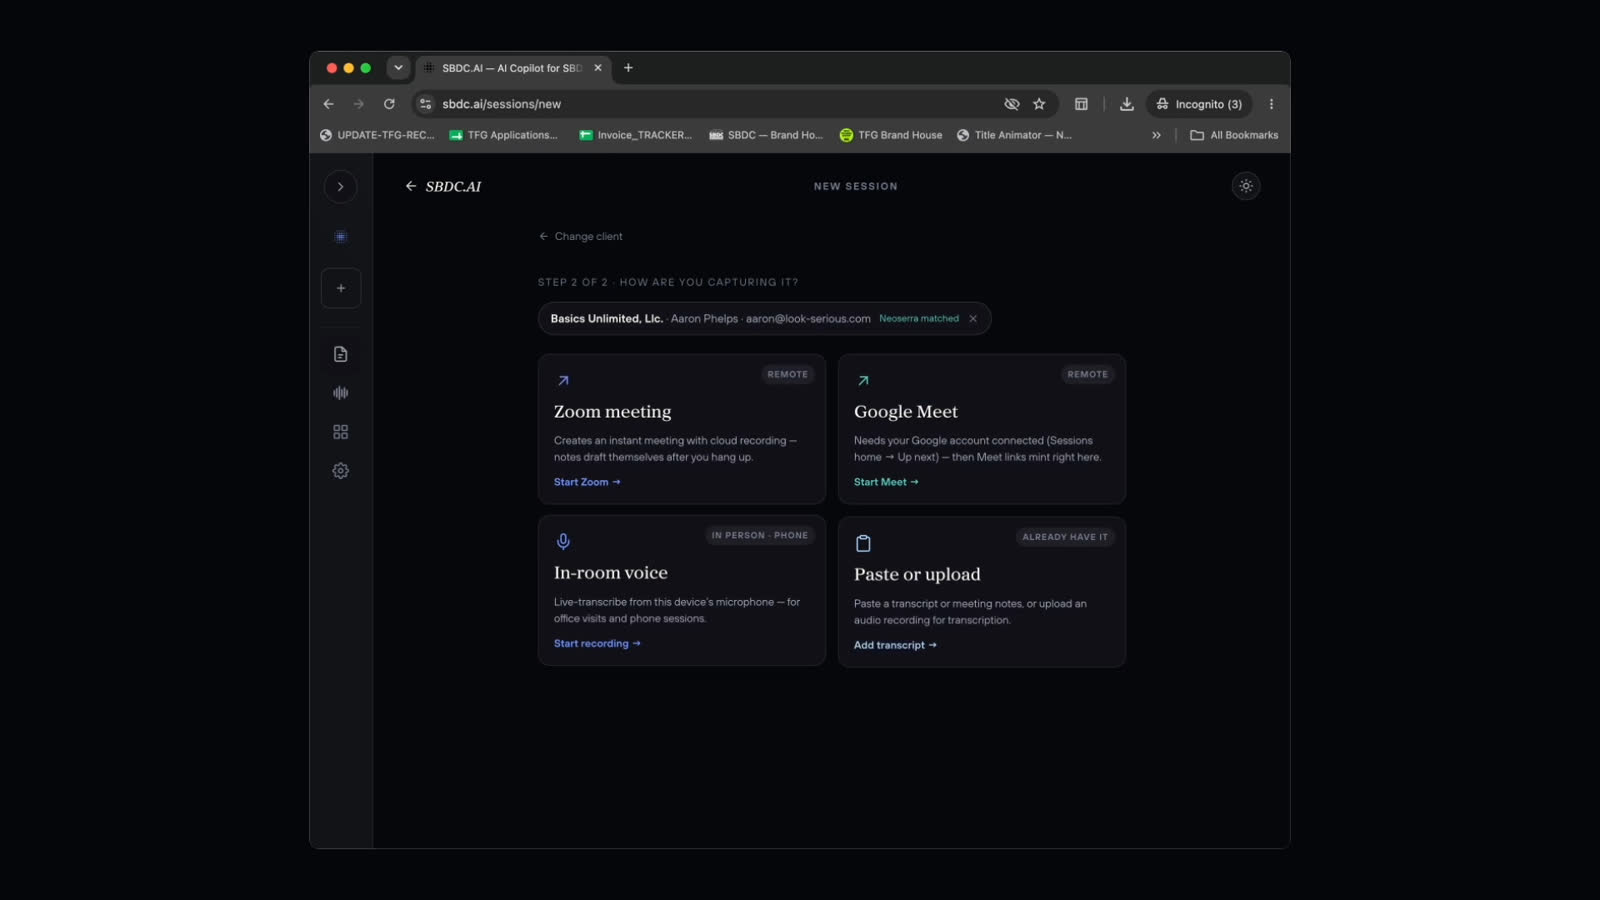Select the In-room voice card title
The height and width of the screenshot is (900, 1600).
point(611,573)
